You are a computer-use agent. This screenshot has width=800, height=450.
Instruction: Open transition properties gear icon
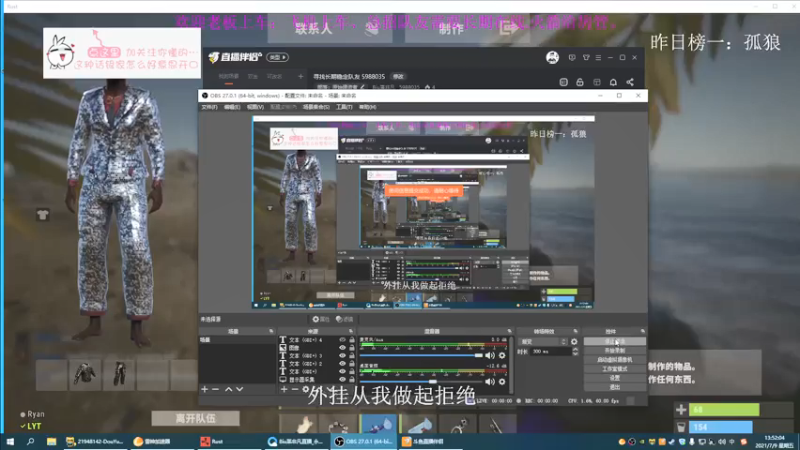pos(574,341)
